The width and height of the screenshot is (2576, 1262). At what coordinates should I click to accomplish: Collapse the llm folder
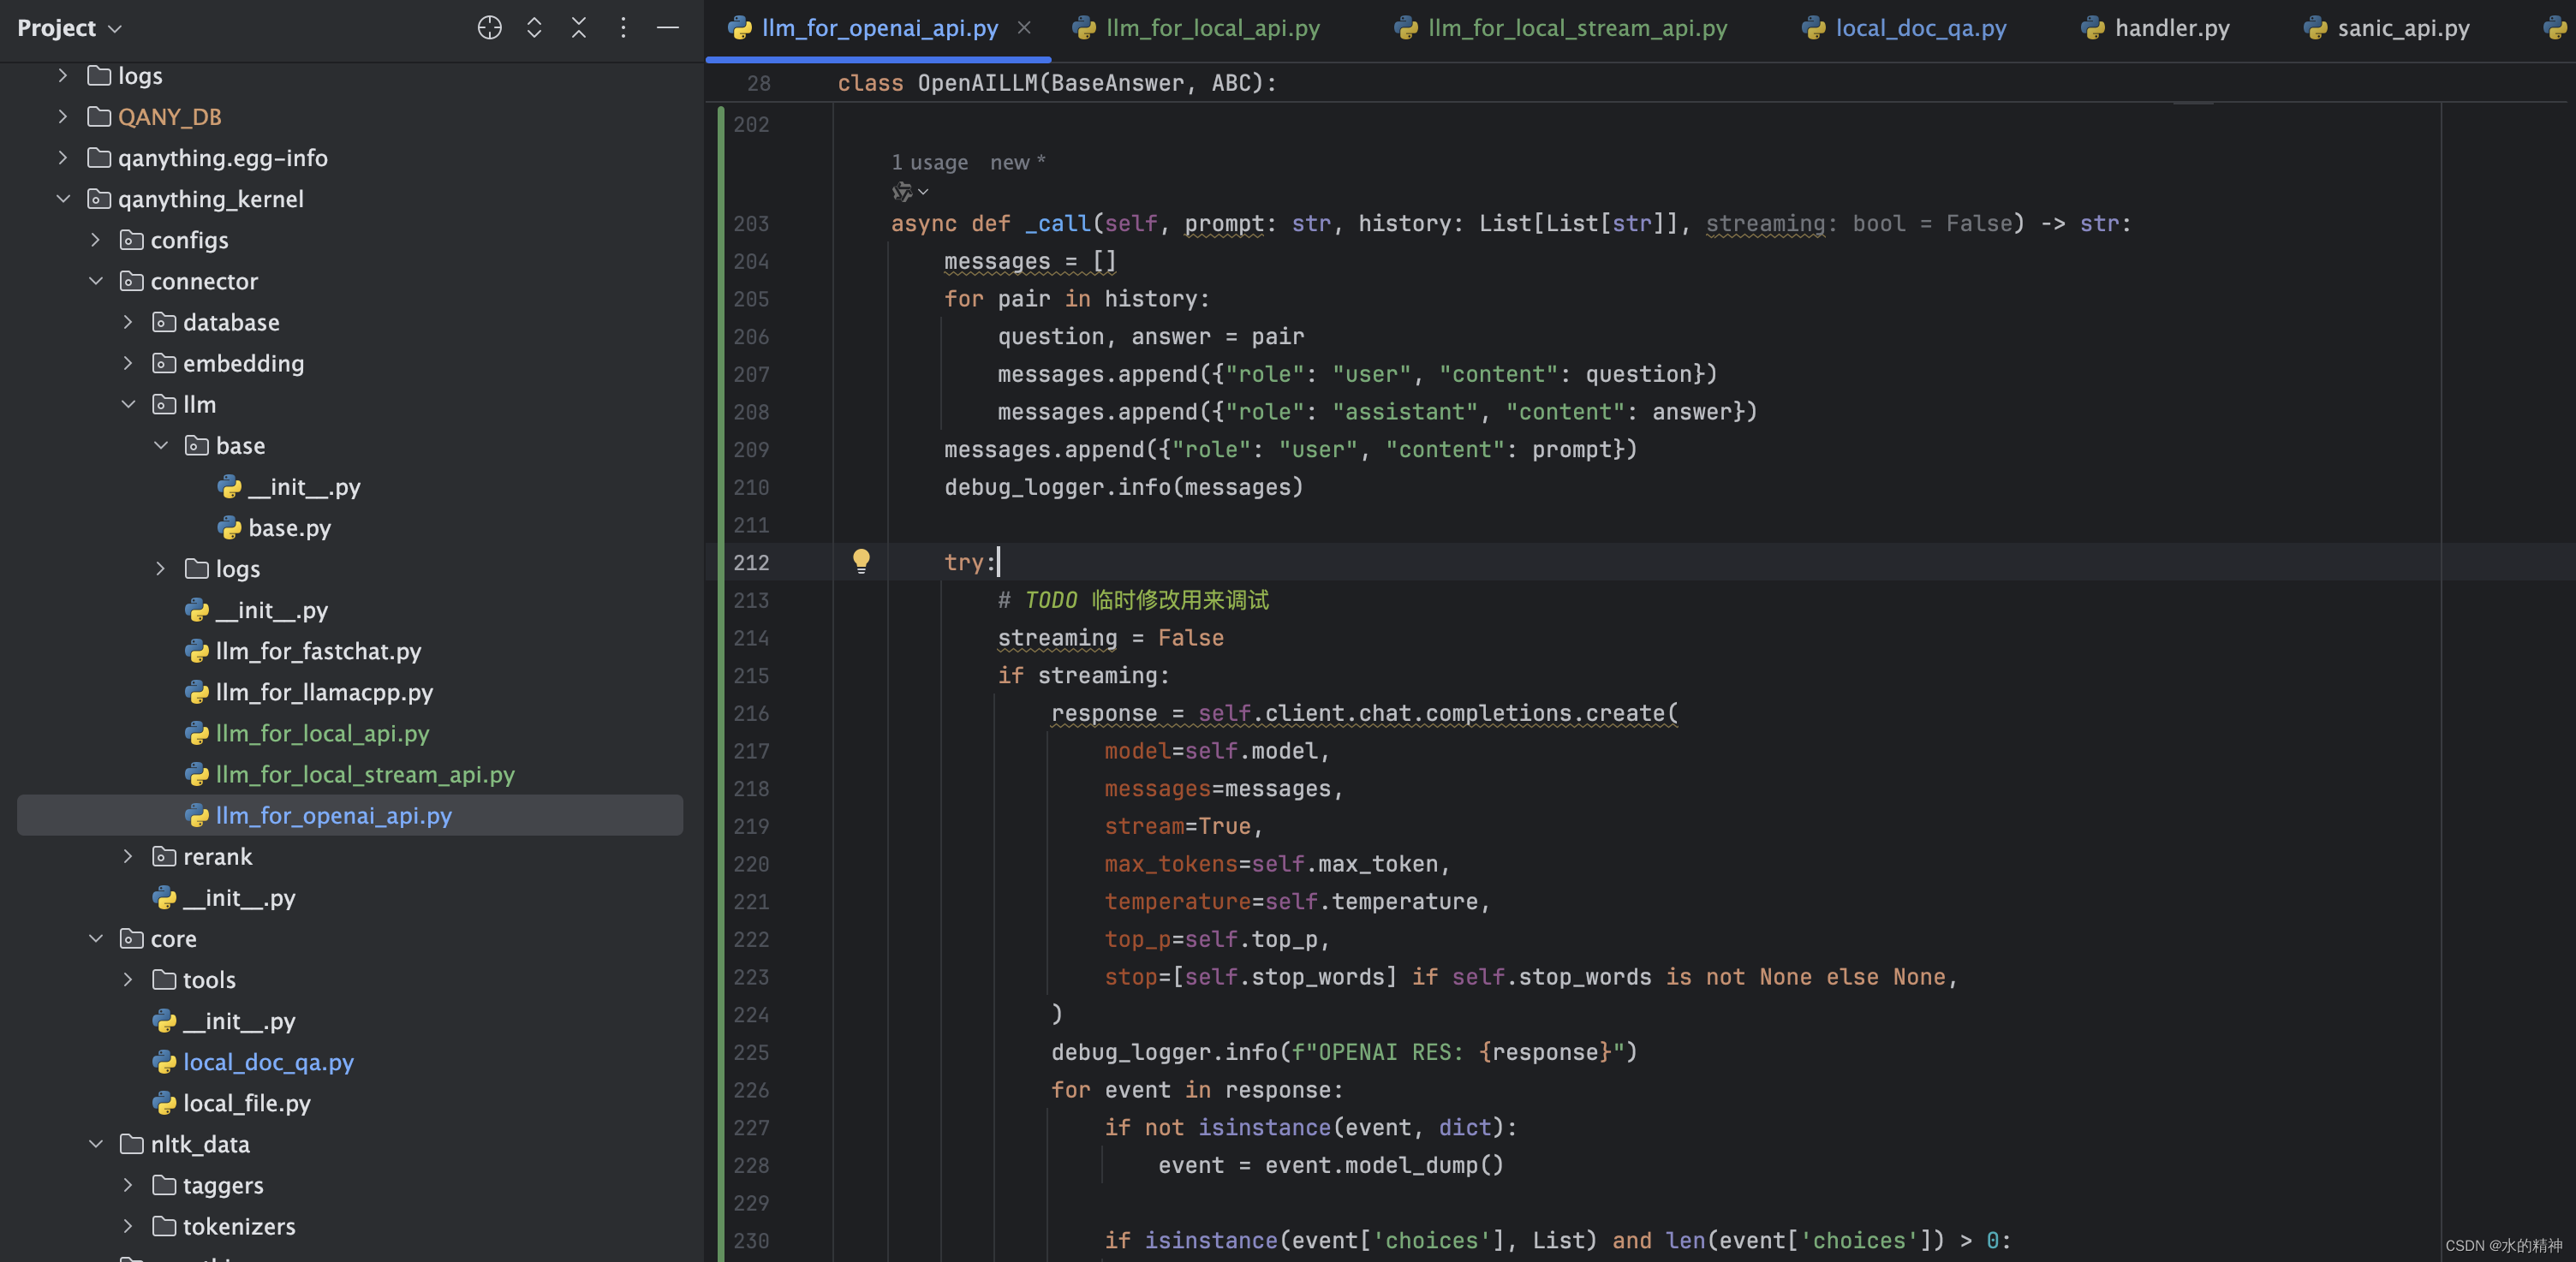point(128,404)
